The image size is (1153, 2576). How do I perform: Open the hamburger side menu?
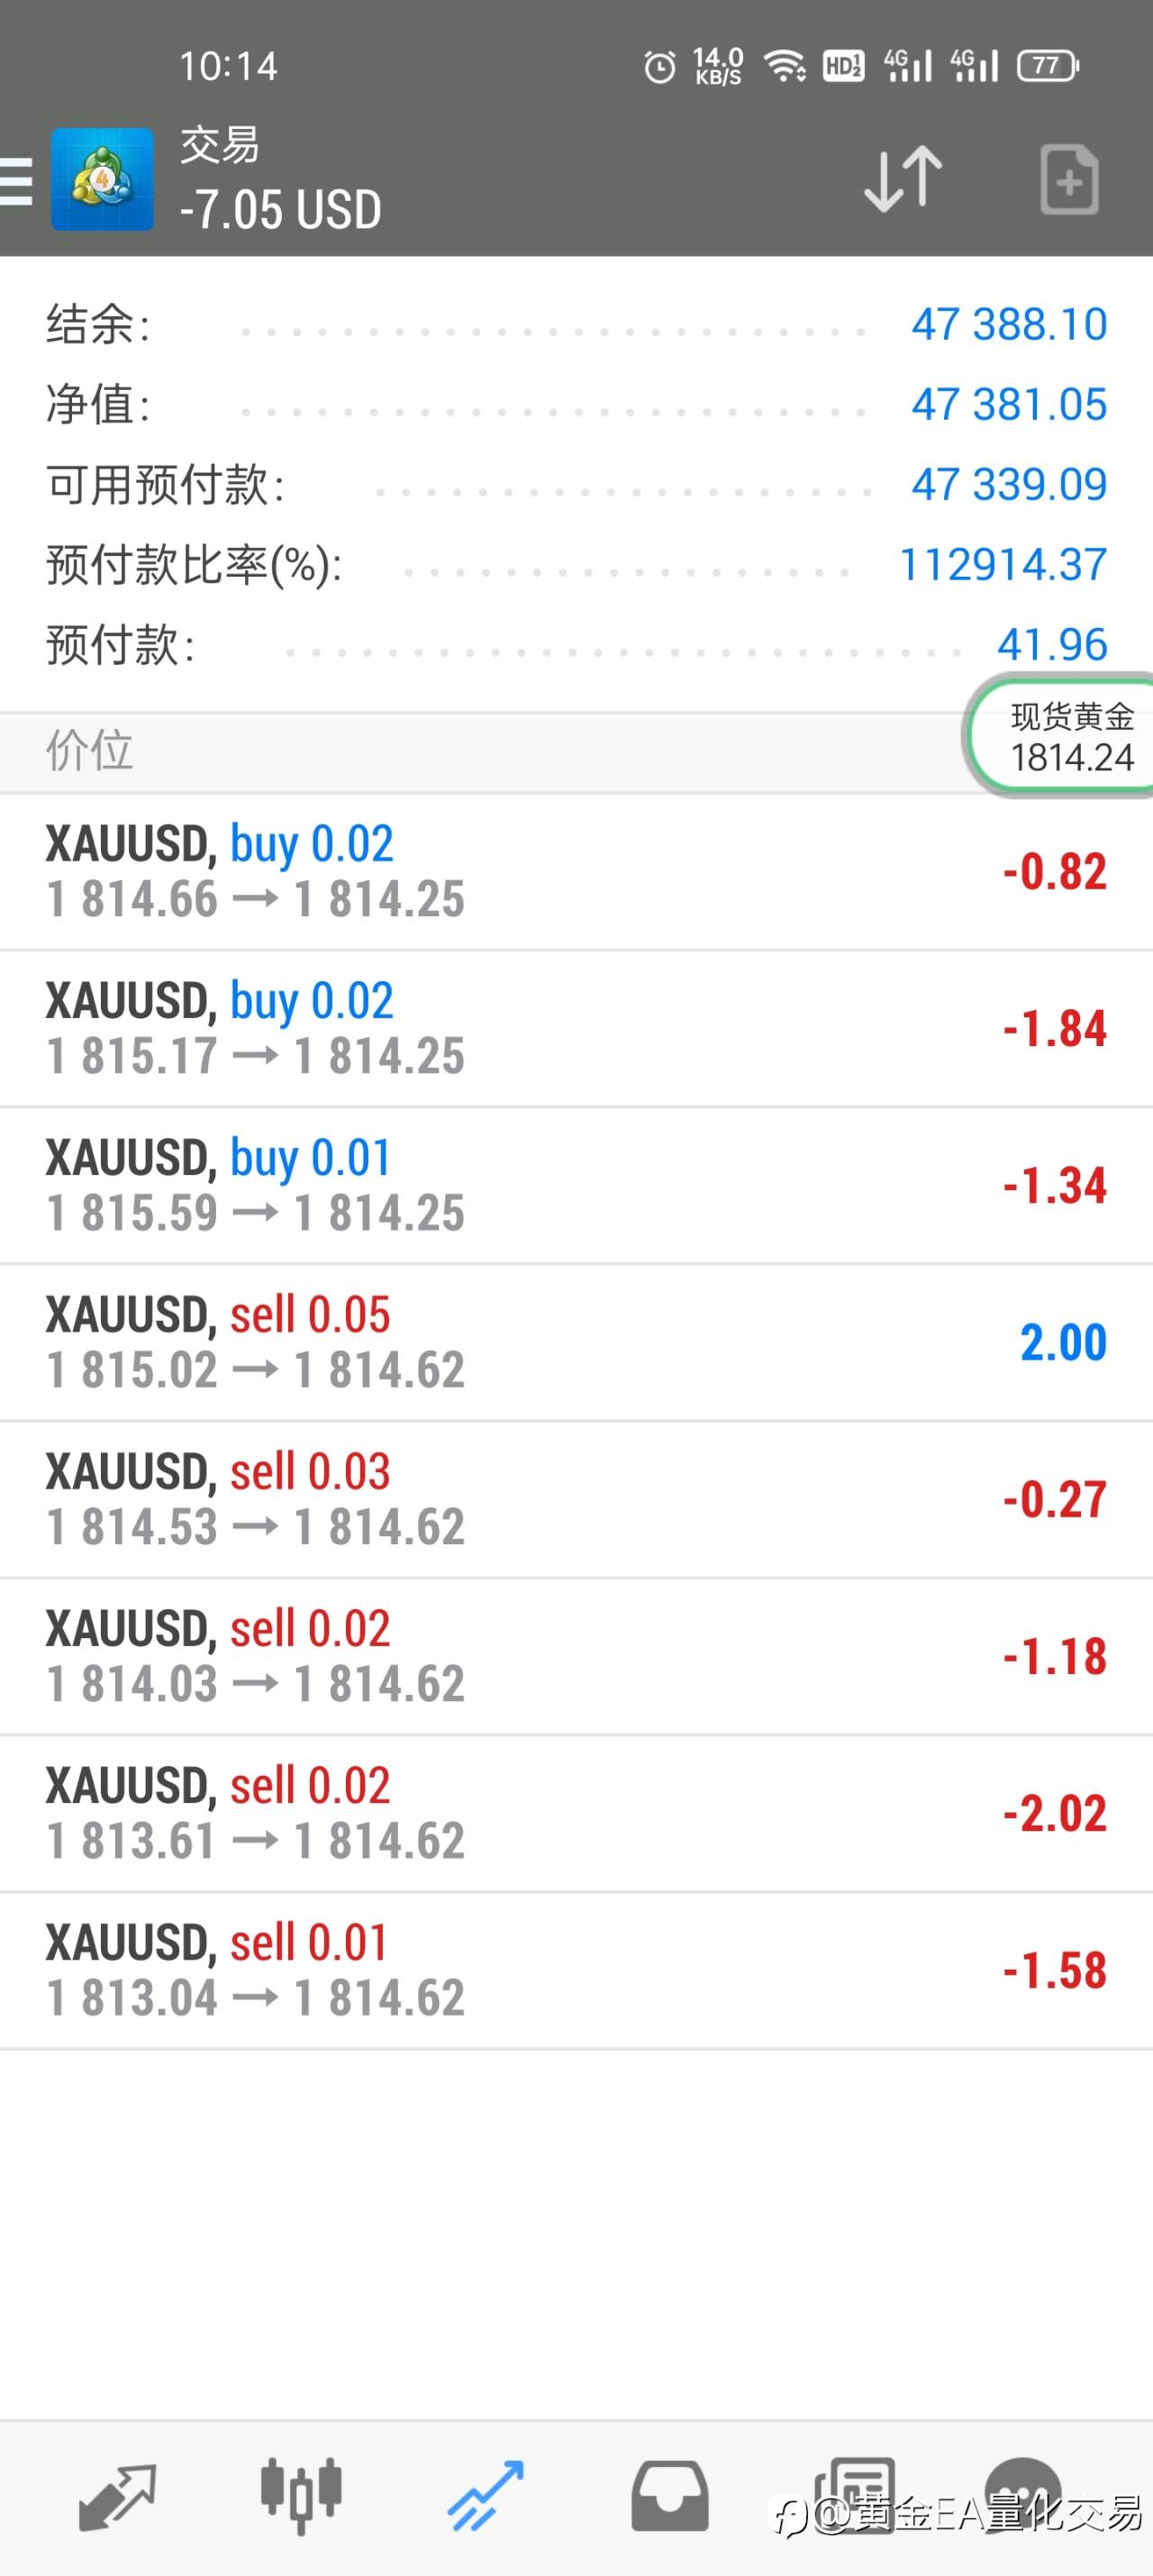[15, 180]
